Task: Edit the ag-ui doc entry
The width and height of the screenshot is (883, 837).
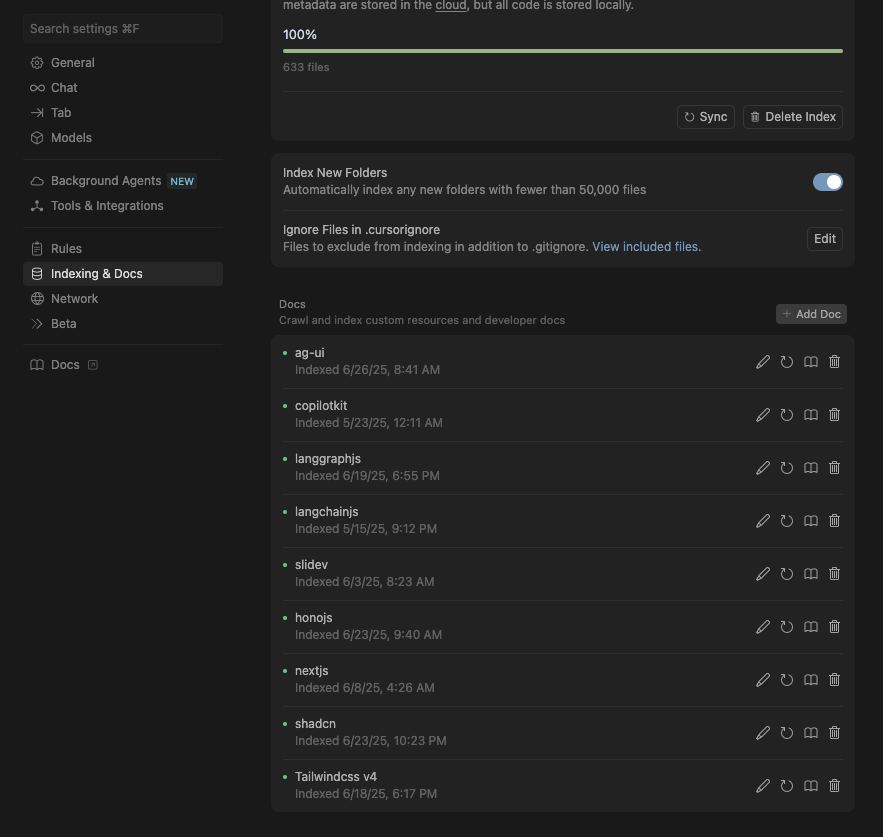Action: tap(763, 362)
